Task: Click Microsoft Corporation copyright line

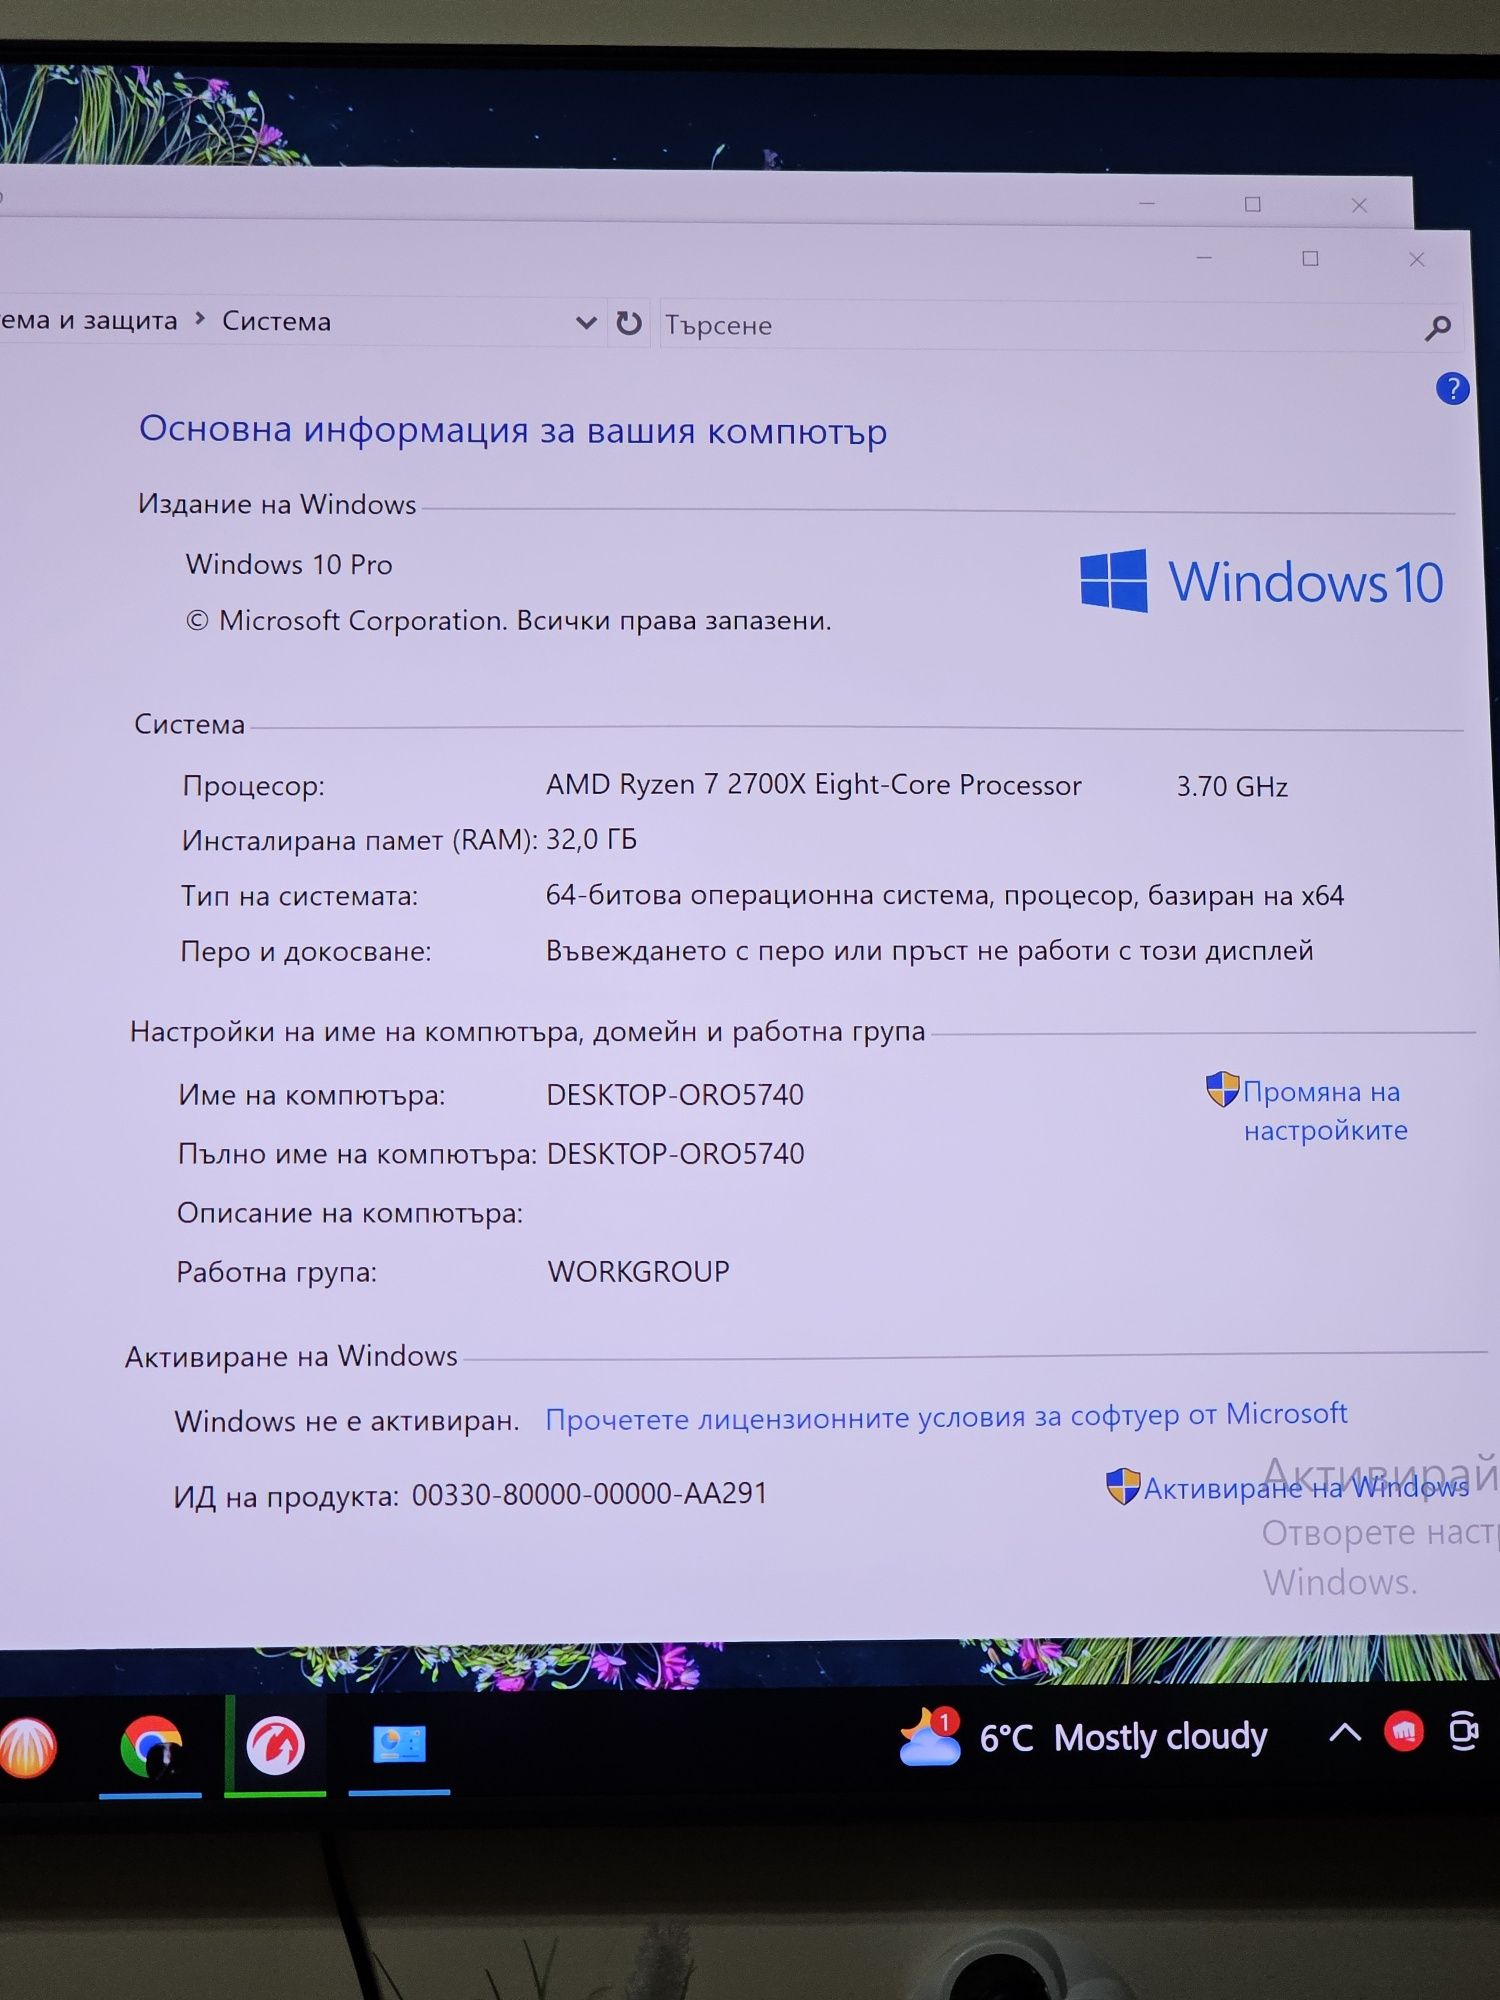Action: click(508, 621)
